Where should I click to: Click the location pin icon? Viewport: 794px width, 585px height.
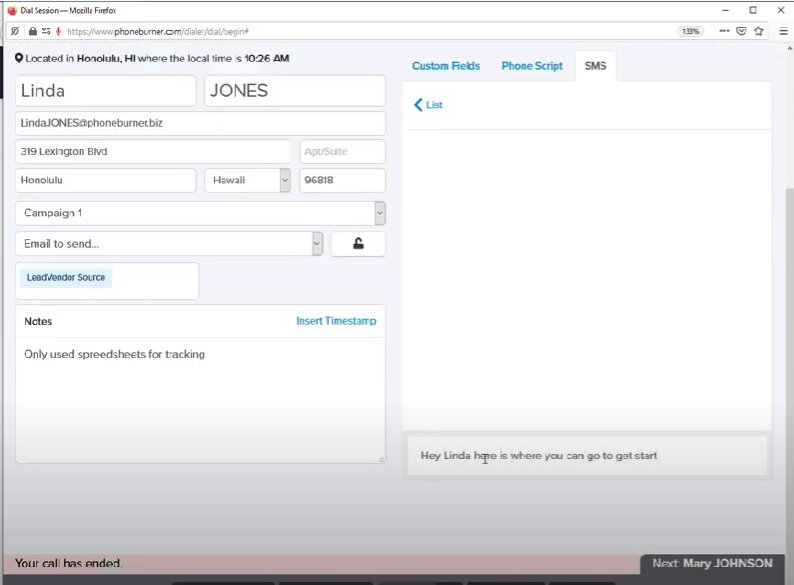[x=19, y=58]
